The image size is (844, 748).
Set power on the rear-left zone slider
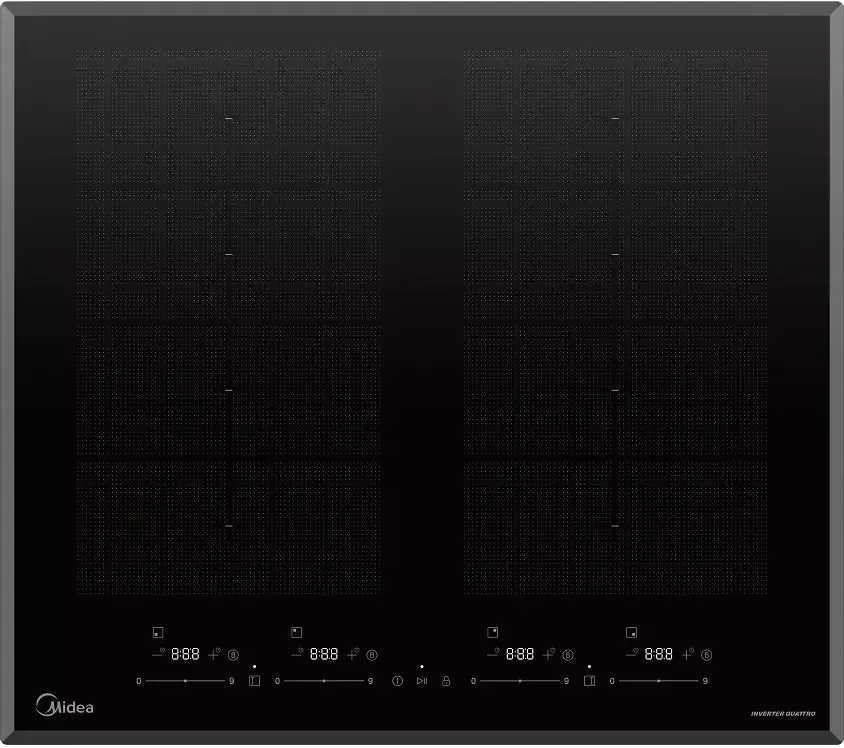pyautogui.click(x=324, y=681)
